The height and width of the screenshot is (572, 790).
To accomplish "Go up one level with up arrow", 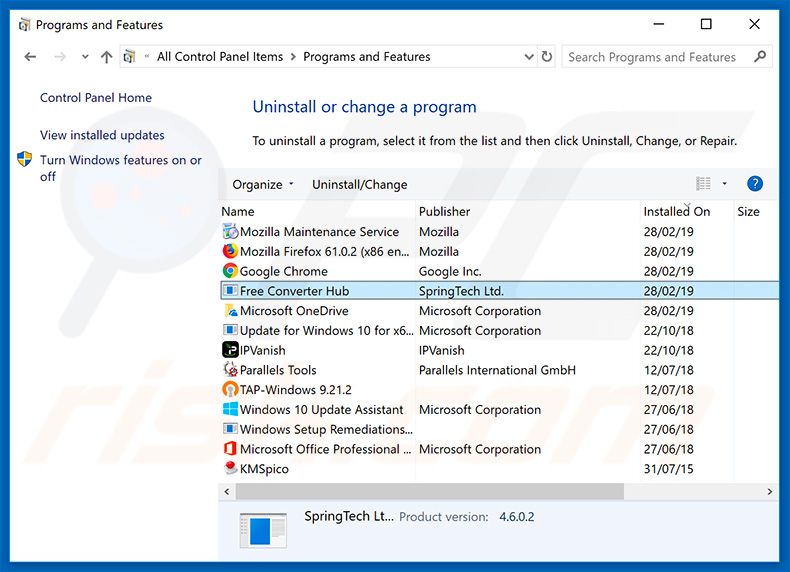I will (106, 56).
